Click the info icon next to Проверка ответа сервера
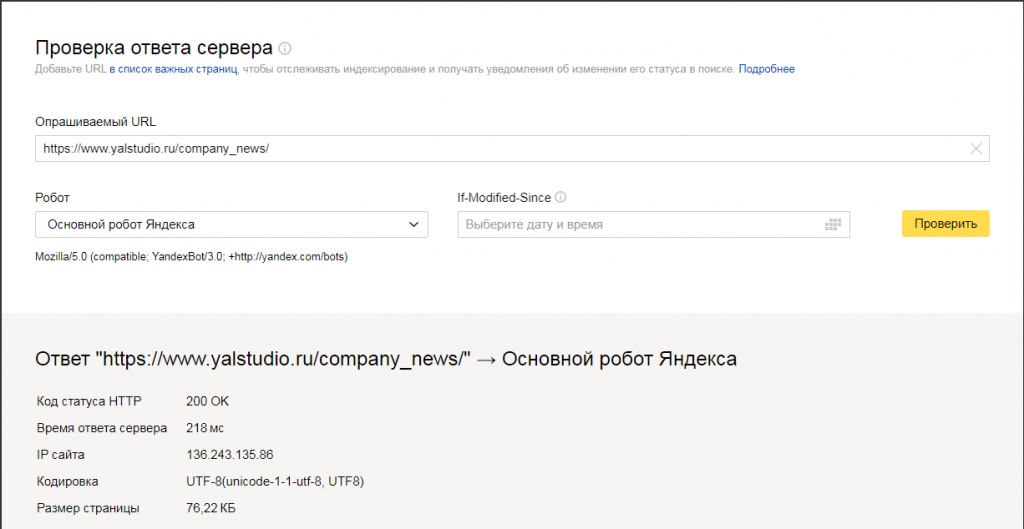Viewport: 1024px width, 529px height. [x=285, y=48]
